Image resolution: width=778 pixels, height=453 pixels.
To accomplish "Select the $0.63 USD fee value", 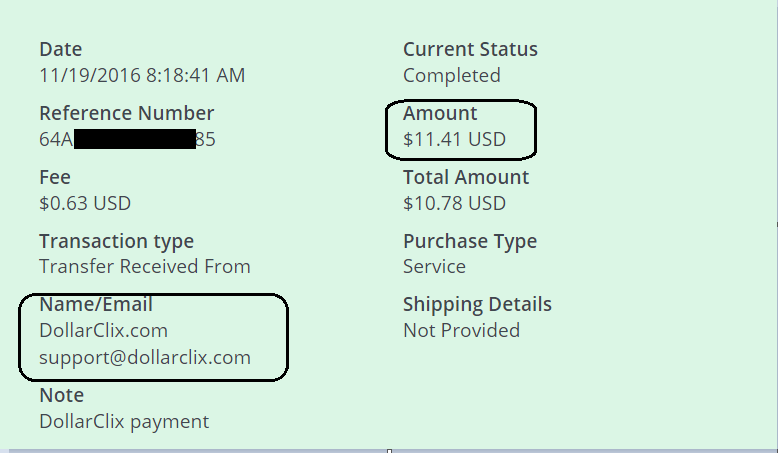I will (x=85, y=203).
